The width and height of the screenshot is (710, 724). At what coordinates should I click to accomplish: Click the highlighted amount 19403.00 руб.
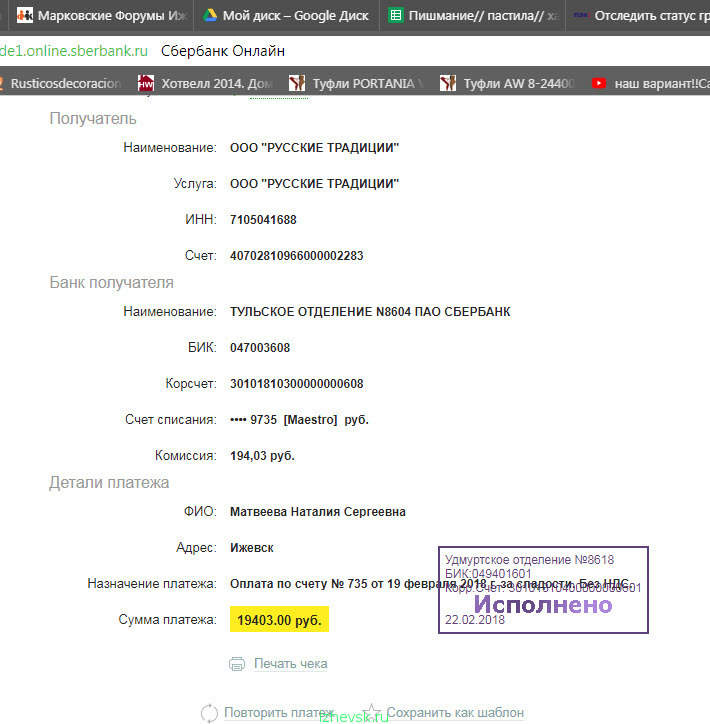click(279, 620)
